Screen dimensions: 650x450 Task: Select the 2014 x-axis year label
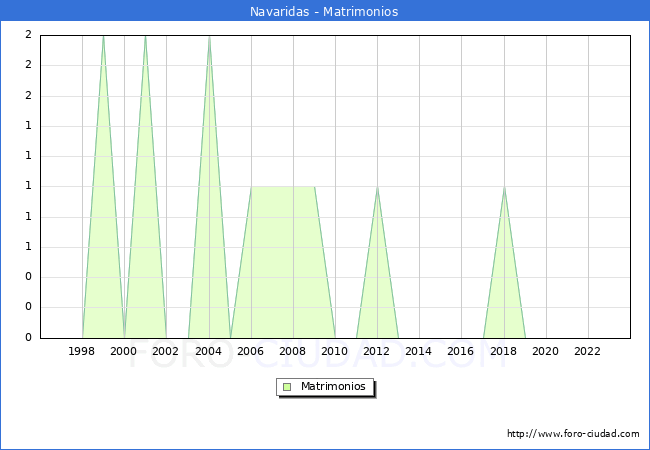[419, 351]
